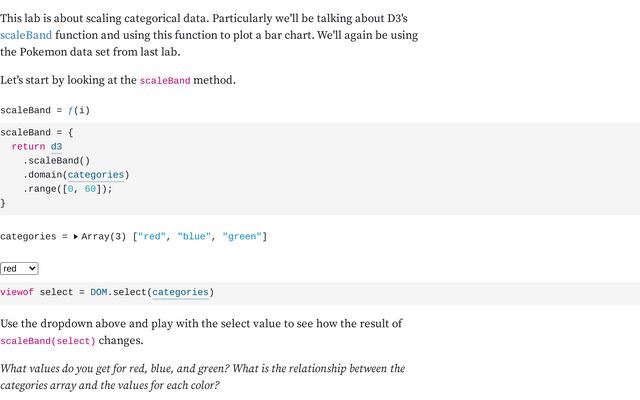Image resolution: width=640 pixels, height=400 pixels.
Task: Click the return keyword in code block
Action: point(28,146)
